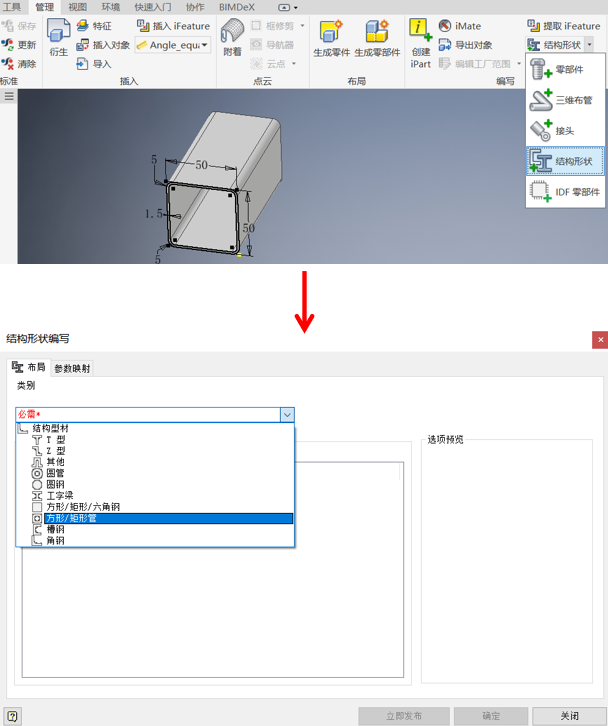
Task: Click the 确定 OK button
Action: (x=491, y=716)
